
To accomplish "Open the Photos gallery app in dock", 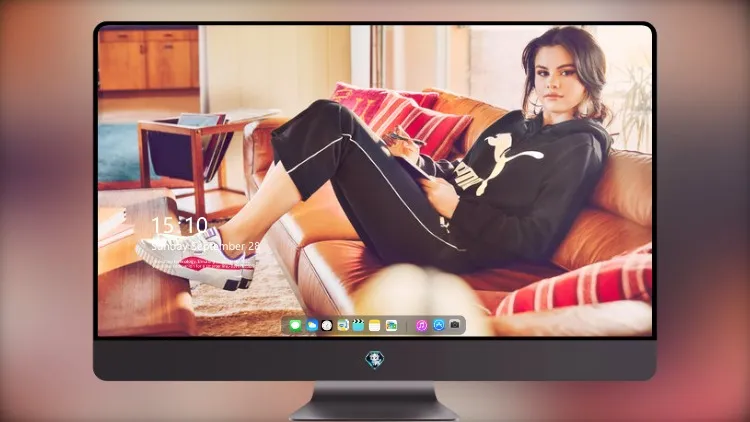I will pyautogui.click(x=391, y=325).
